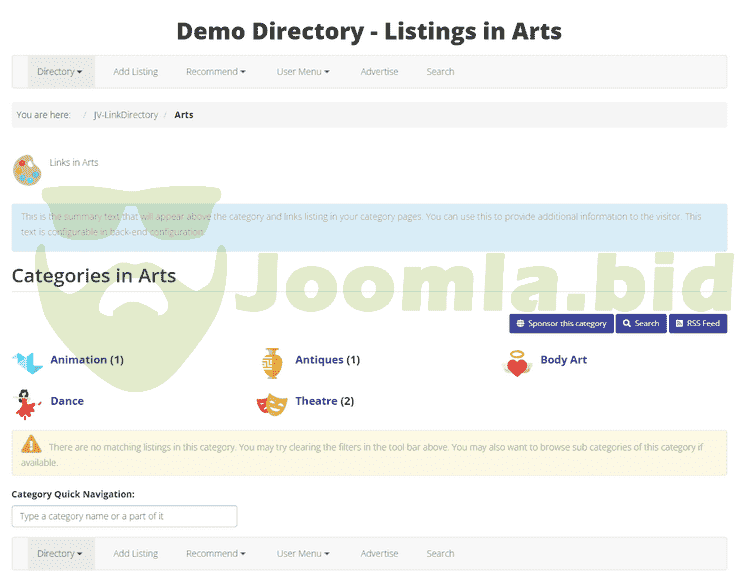Click the warning triangle icon in notice
750x575 pixels.
32,446
